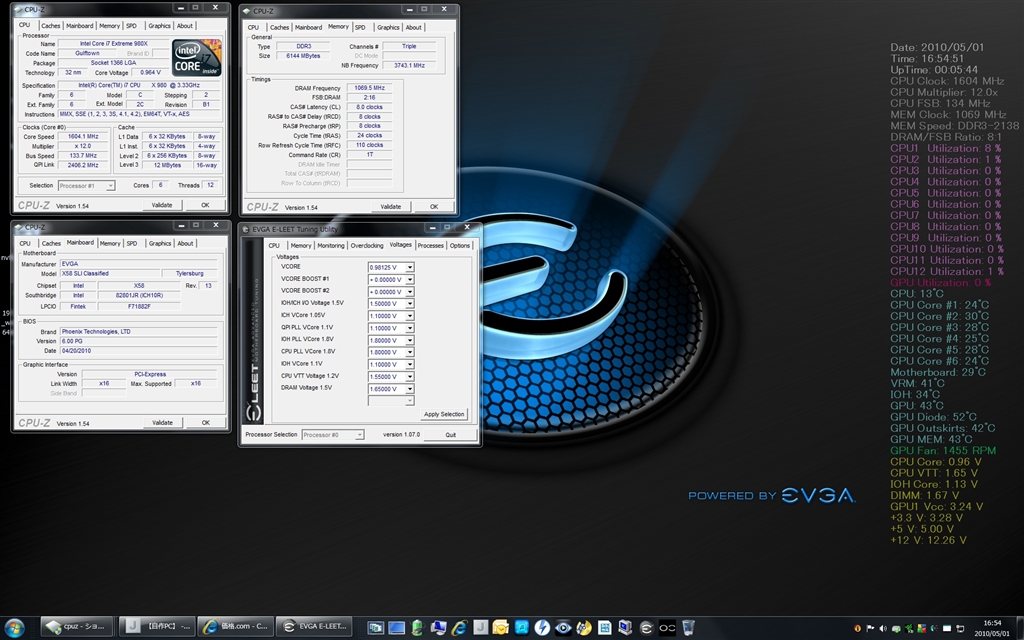Open the VCORE BOOST #1 dropdown

click(409, 280)
